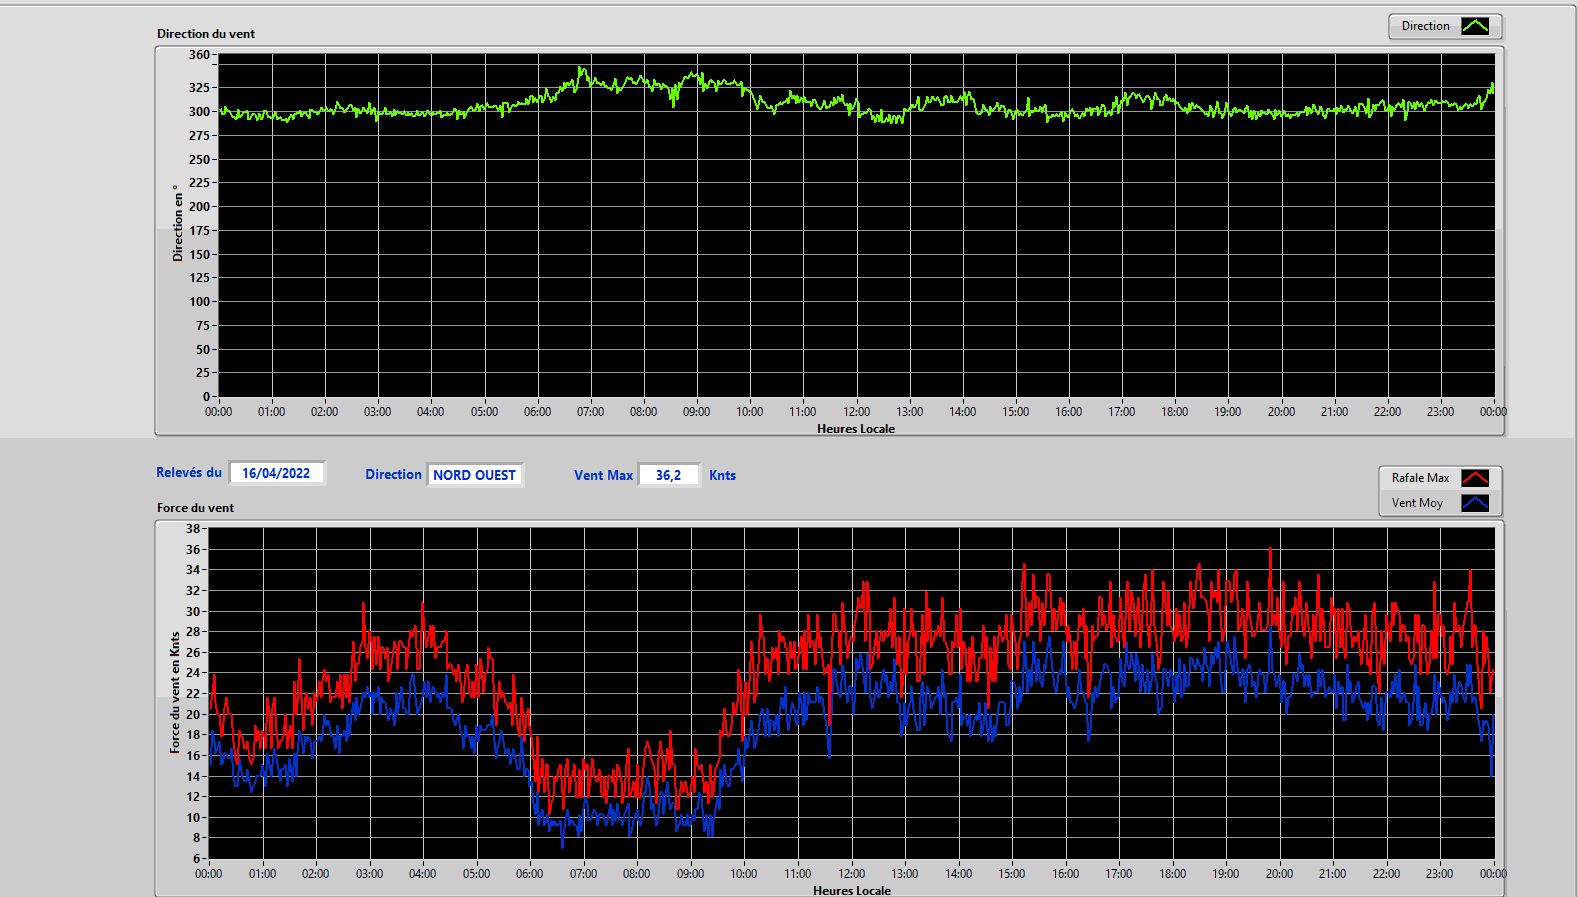Click the 38 value on wind force axis
Screen dimensions: 1578x897
[193, 529]
